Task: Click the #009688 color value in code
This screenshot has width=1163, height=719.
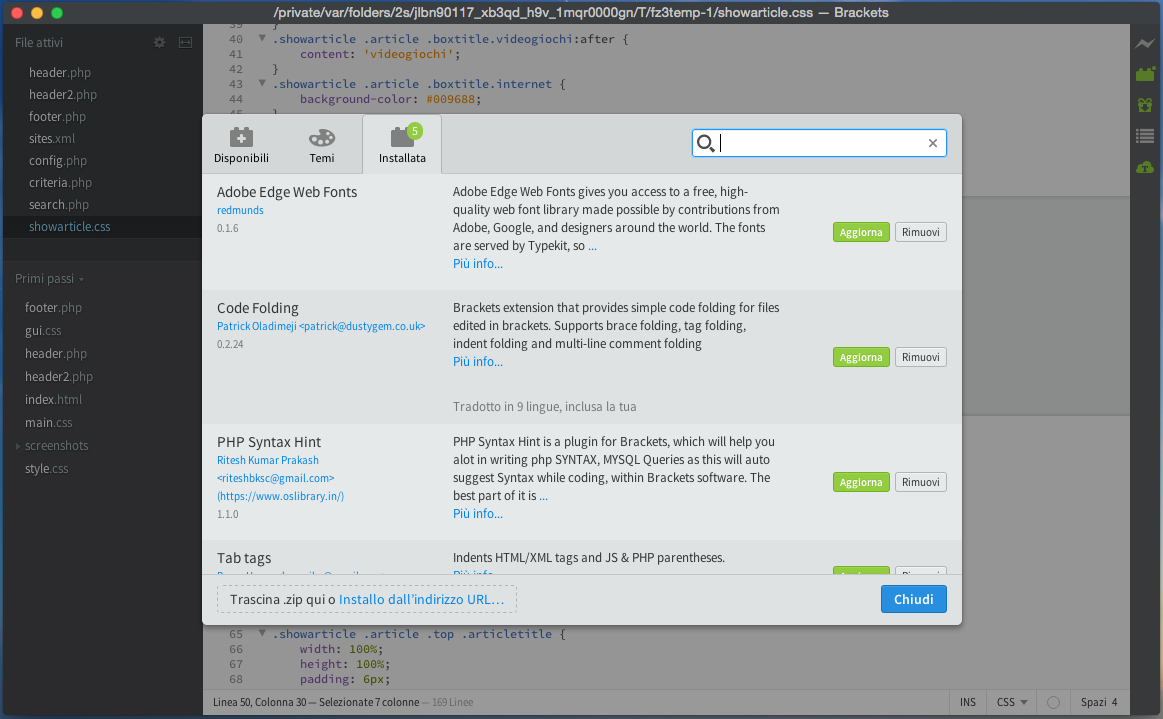Action: 452,99
